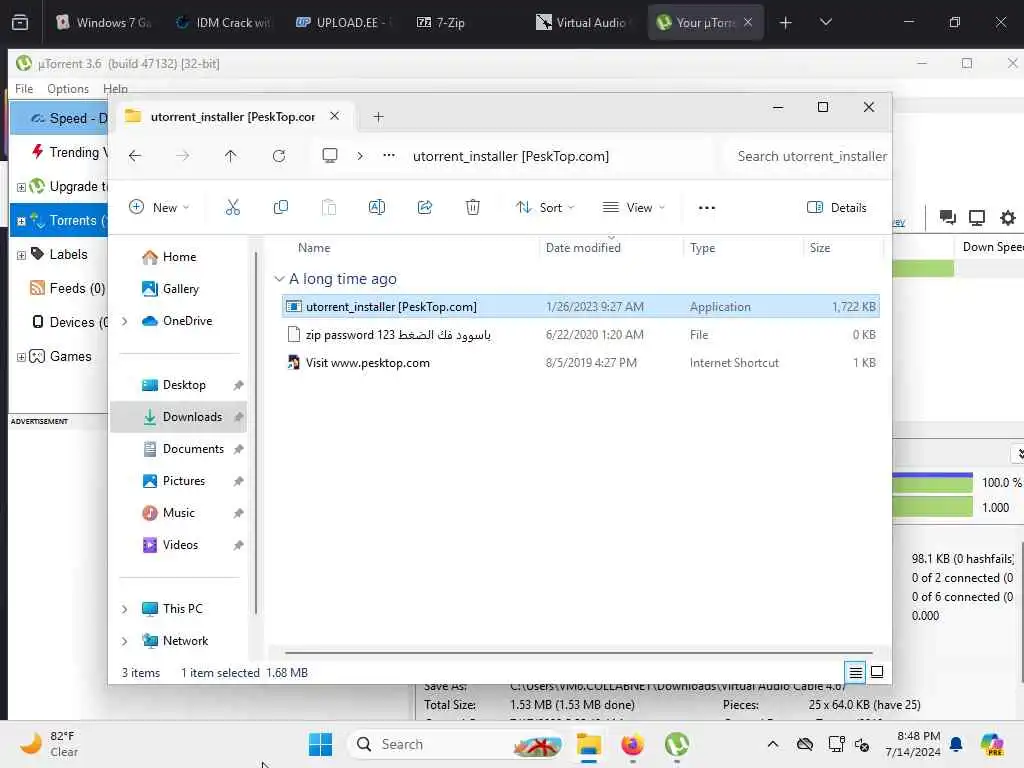Screen dimensions: 1024x768
Task: Click the horizontal scrollbar in file list
Action: [x=579, y=652]
